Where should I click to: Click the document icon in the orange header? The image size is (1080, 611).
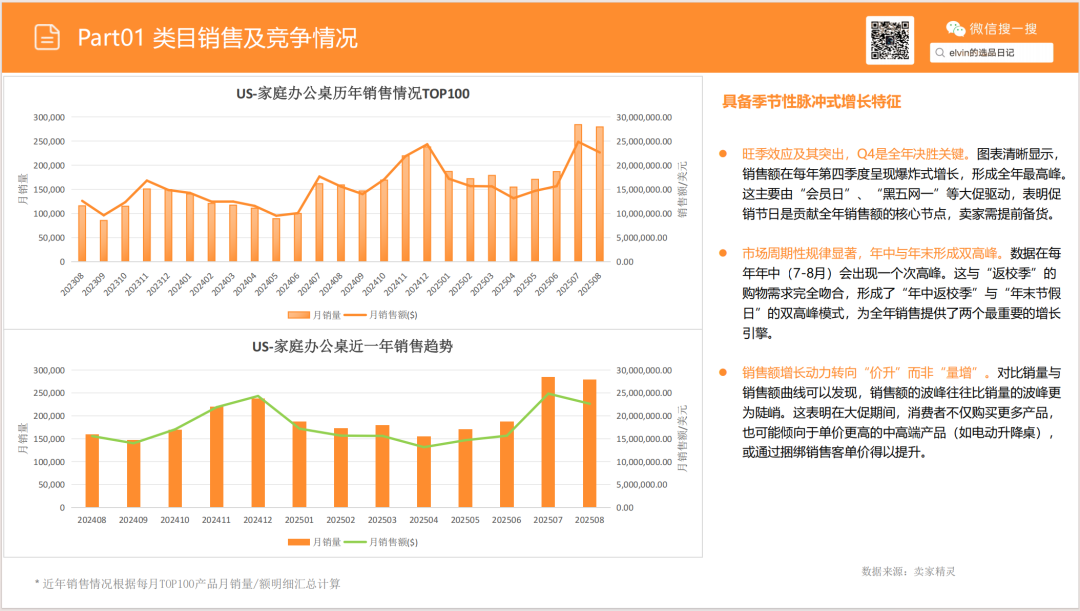pos(47,38)
